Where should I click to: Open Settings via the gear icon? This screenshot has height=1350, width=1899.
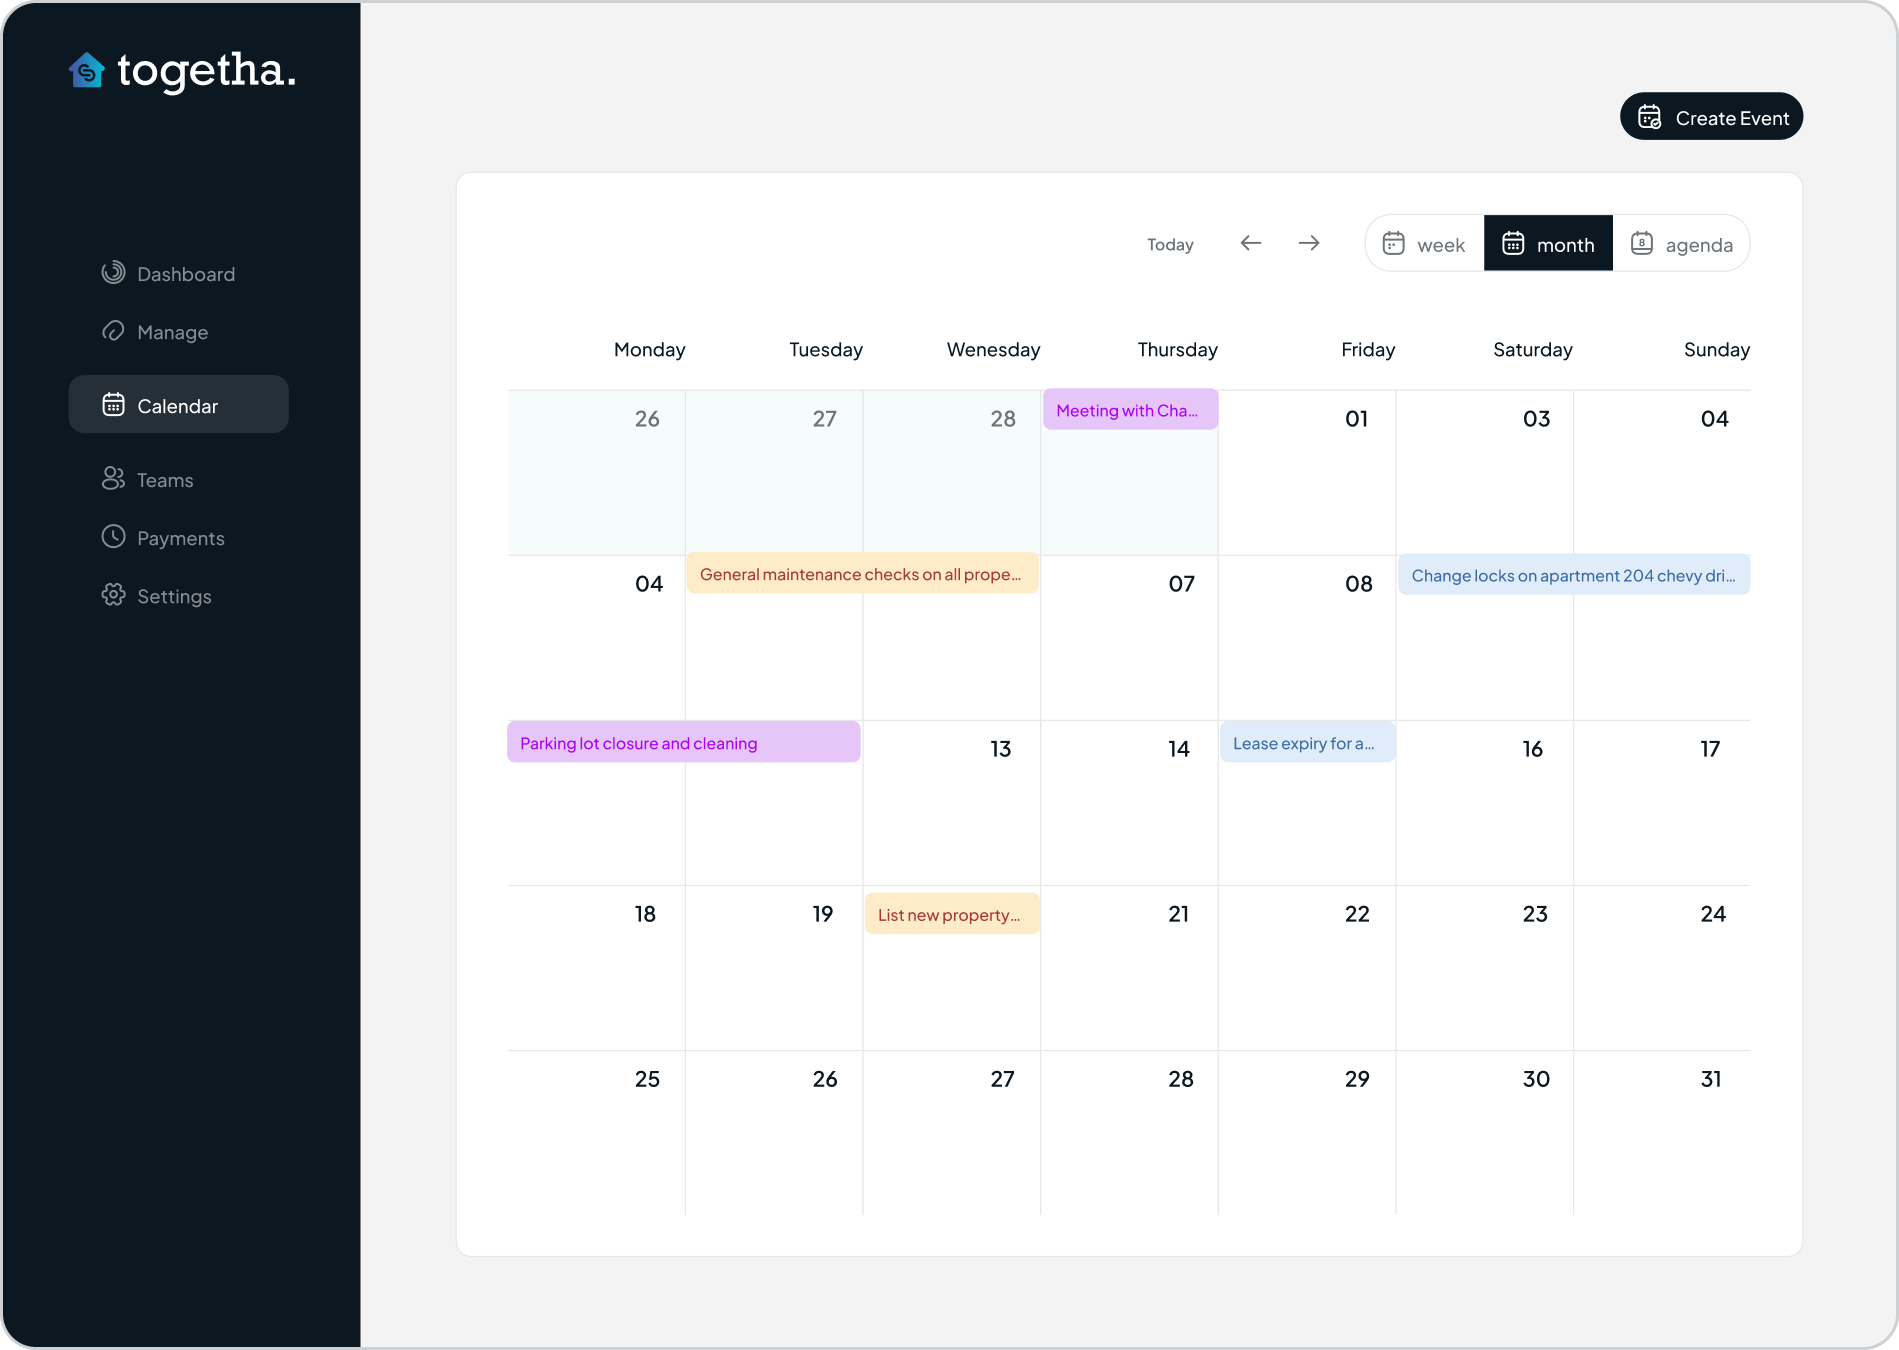coord(113,595)
